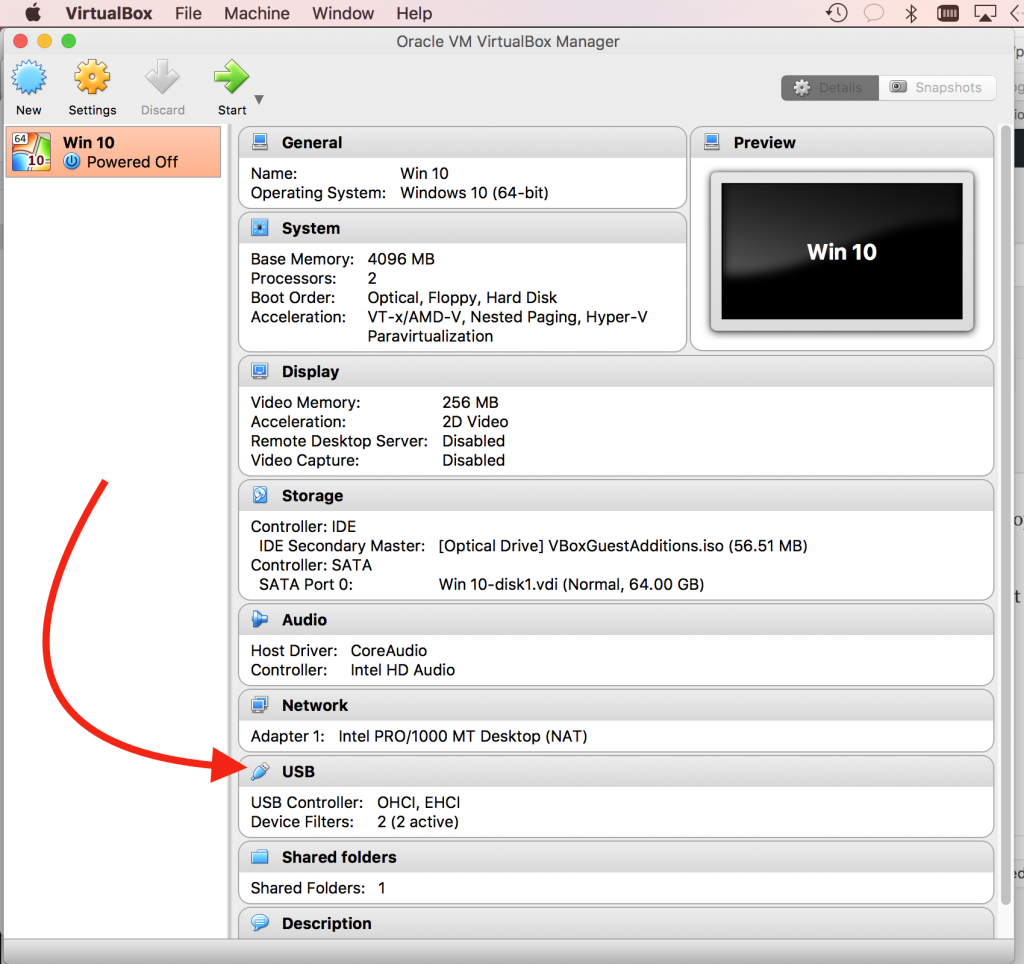Click the Shared folders icon
The height and width of the screenshot is (964, 1024).
(260, 856)
